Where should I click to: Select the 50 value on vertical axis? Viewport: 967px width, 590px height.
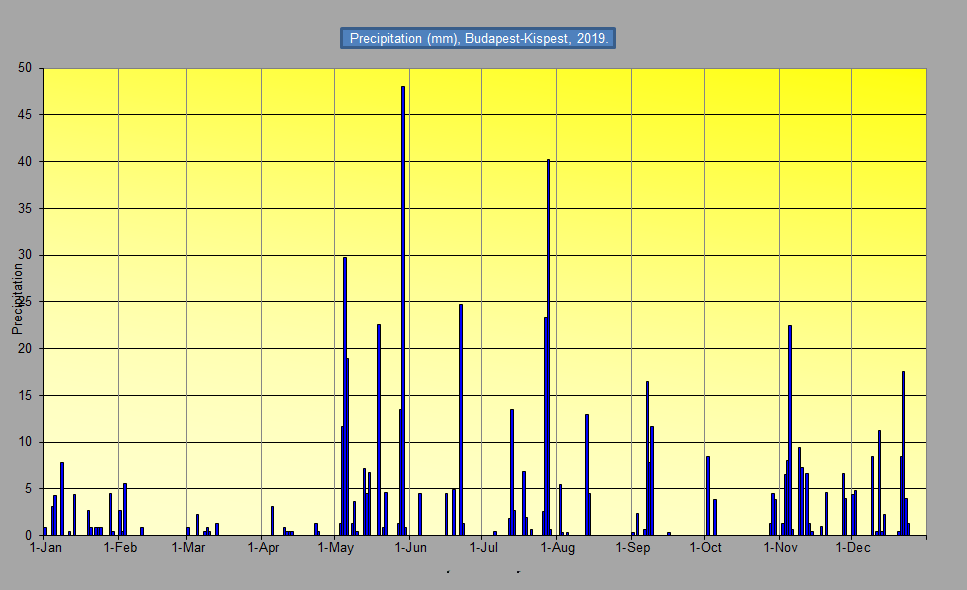point(25,68)
